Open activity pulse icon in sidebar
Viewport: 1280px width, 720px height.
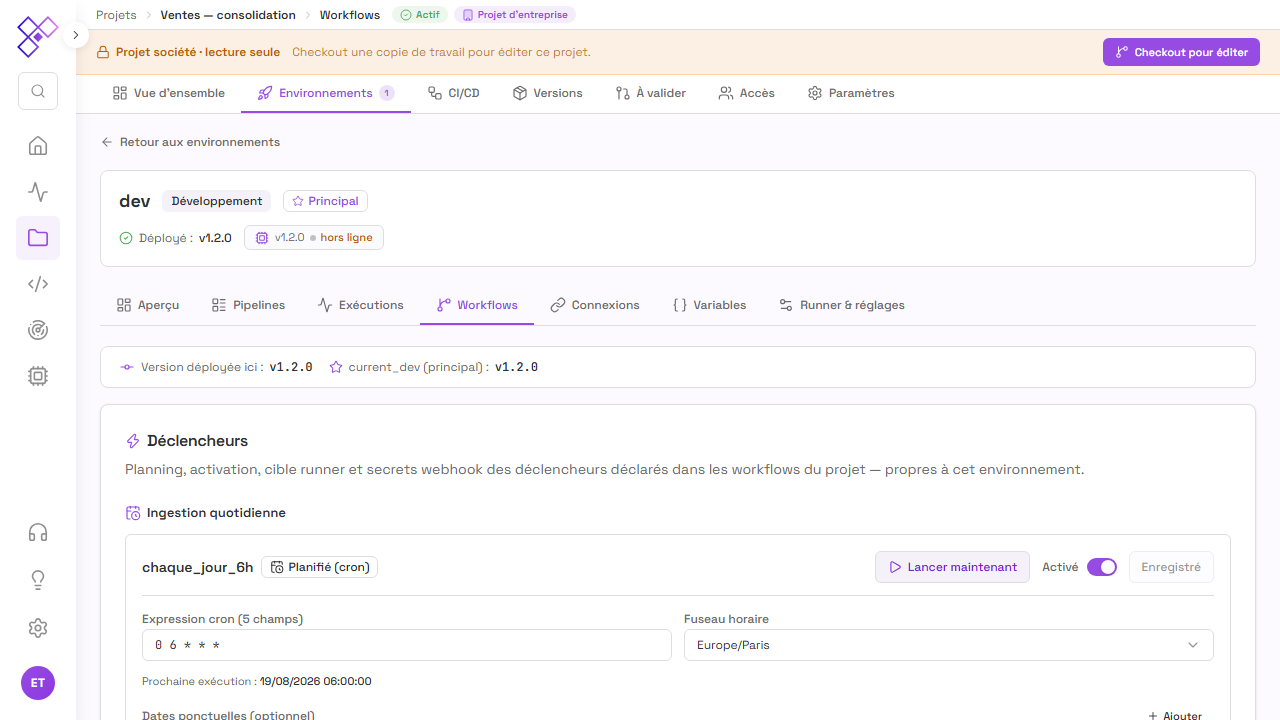[x=38, y=192]
